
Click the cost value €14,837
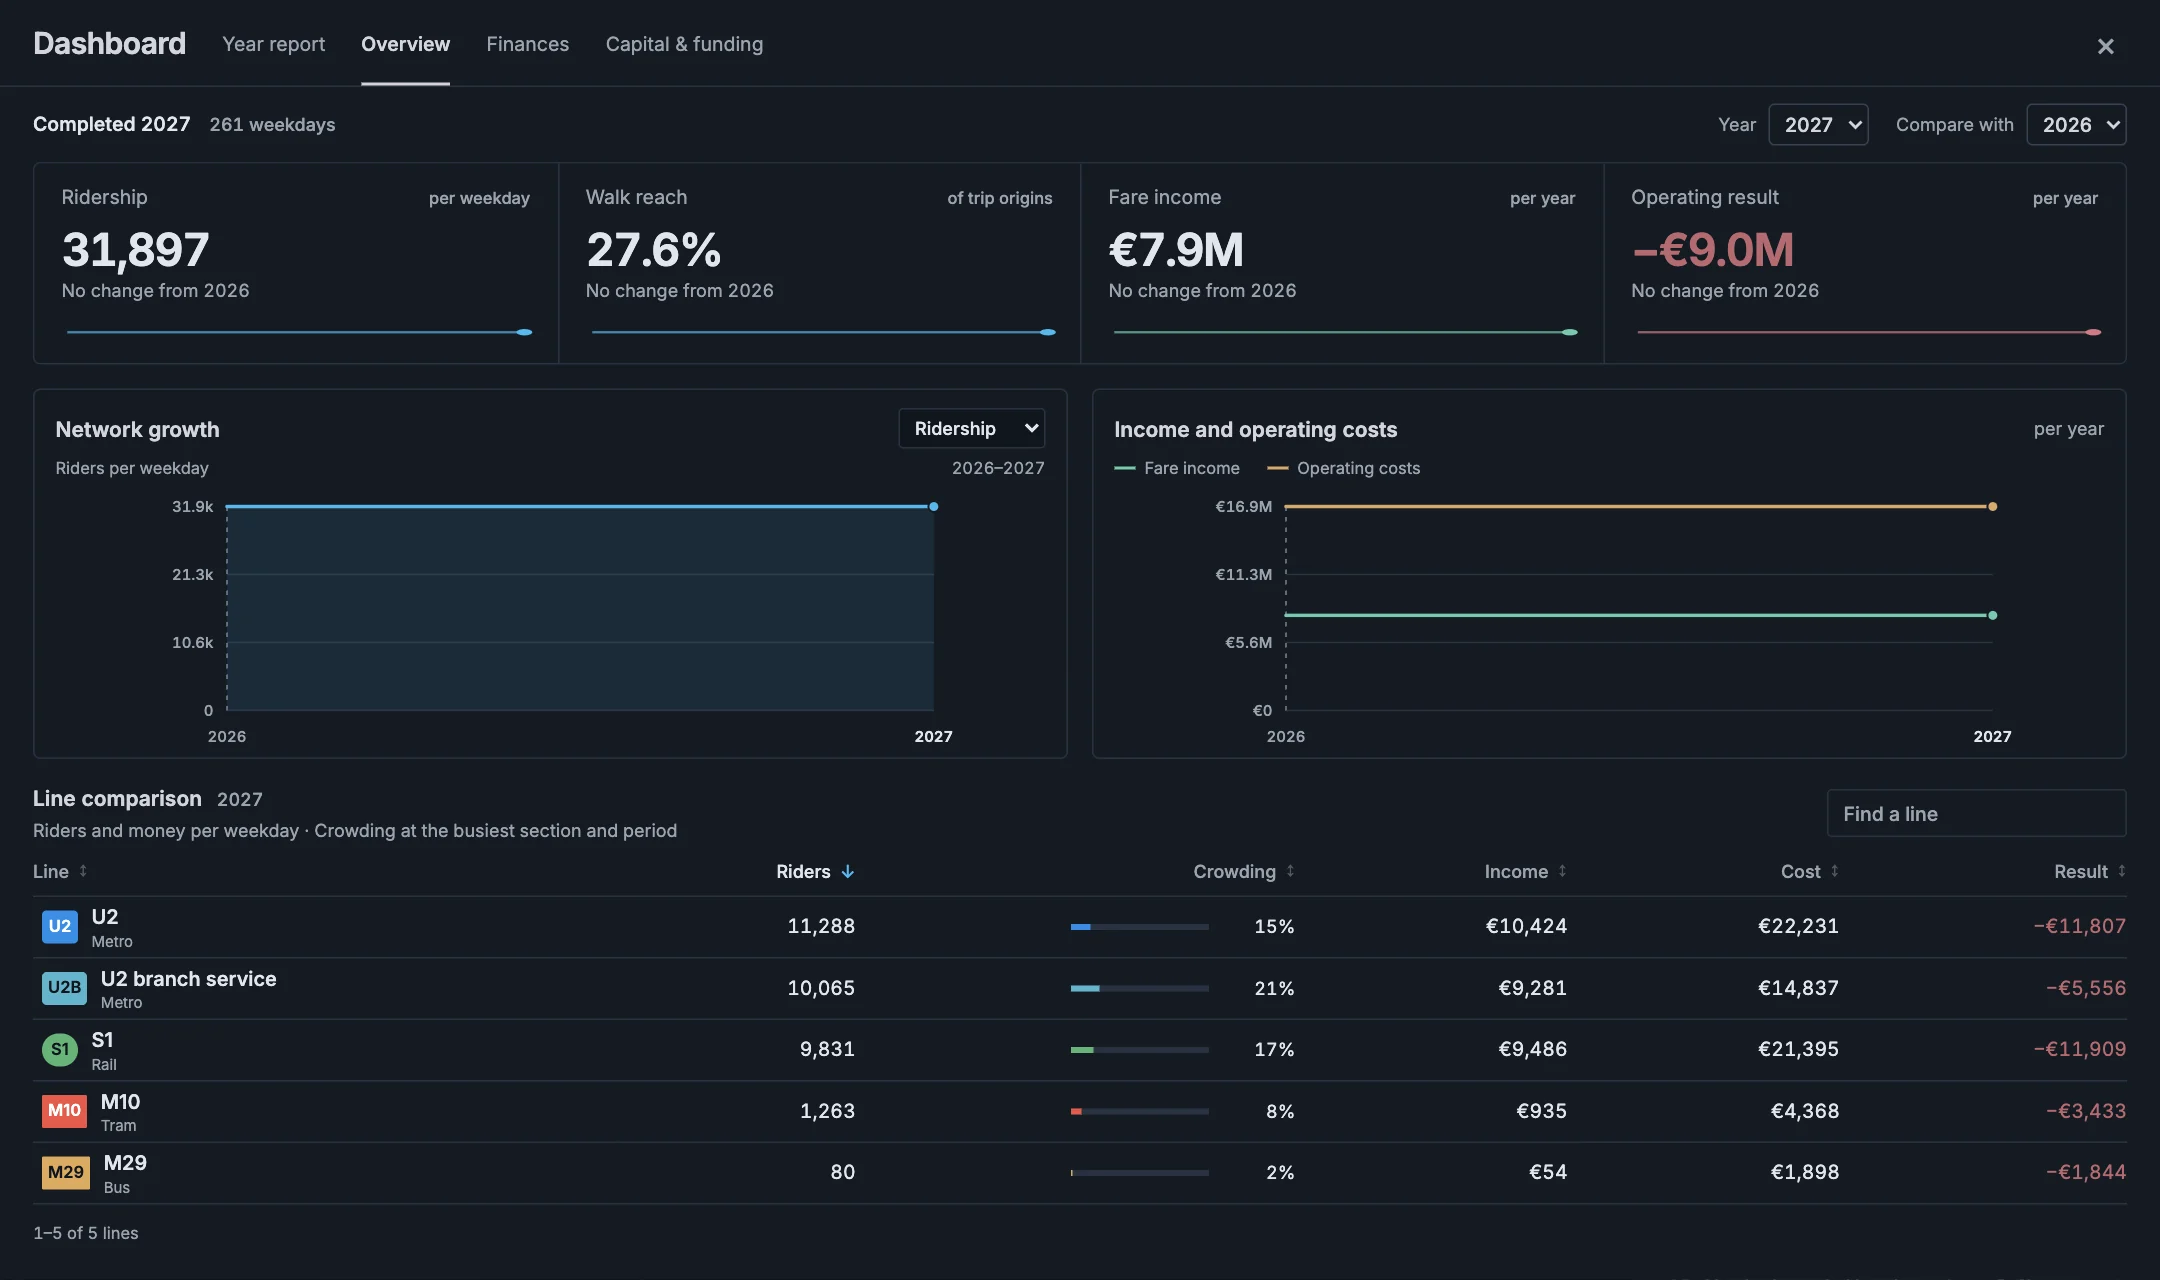[1798, 988]
